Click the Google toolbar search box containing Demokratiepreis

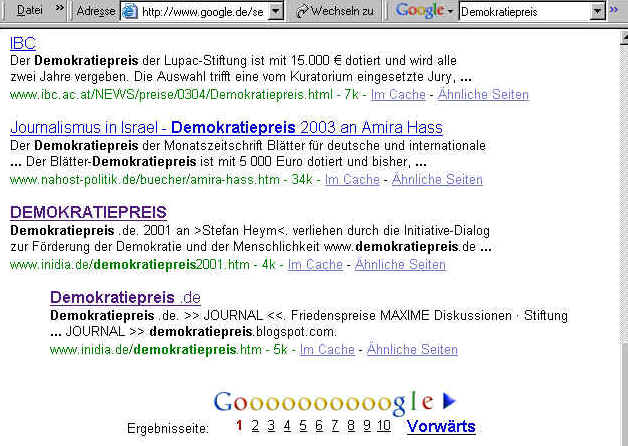[x=525, y=12]
